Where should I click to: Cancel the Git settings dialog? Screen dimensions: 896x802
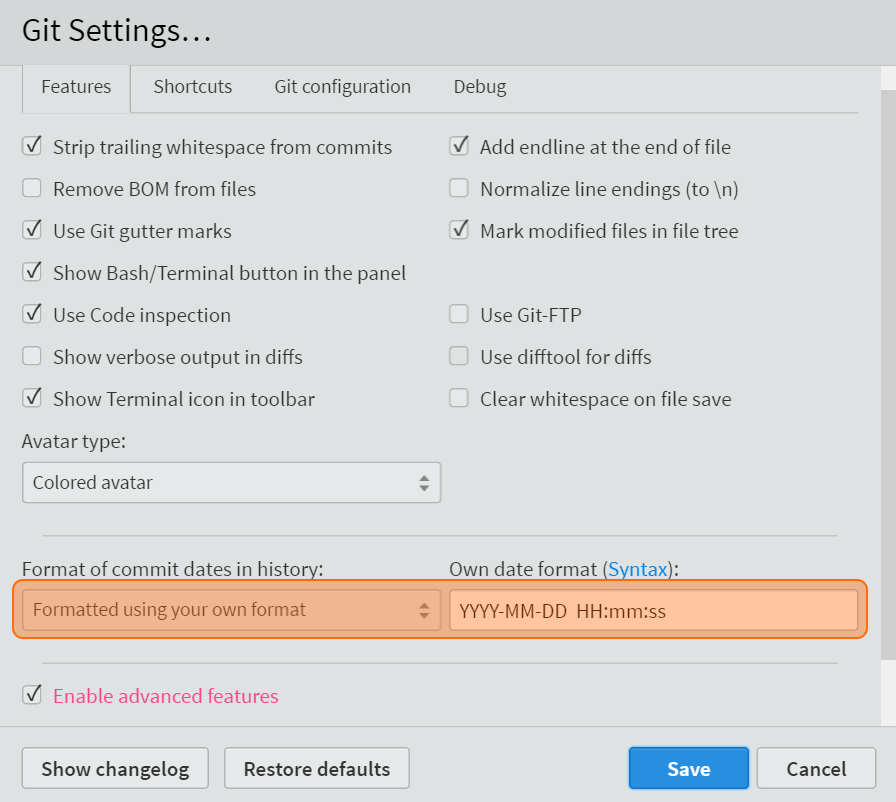(816, 768)
